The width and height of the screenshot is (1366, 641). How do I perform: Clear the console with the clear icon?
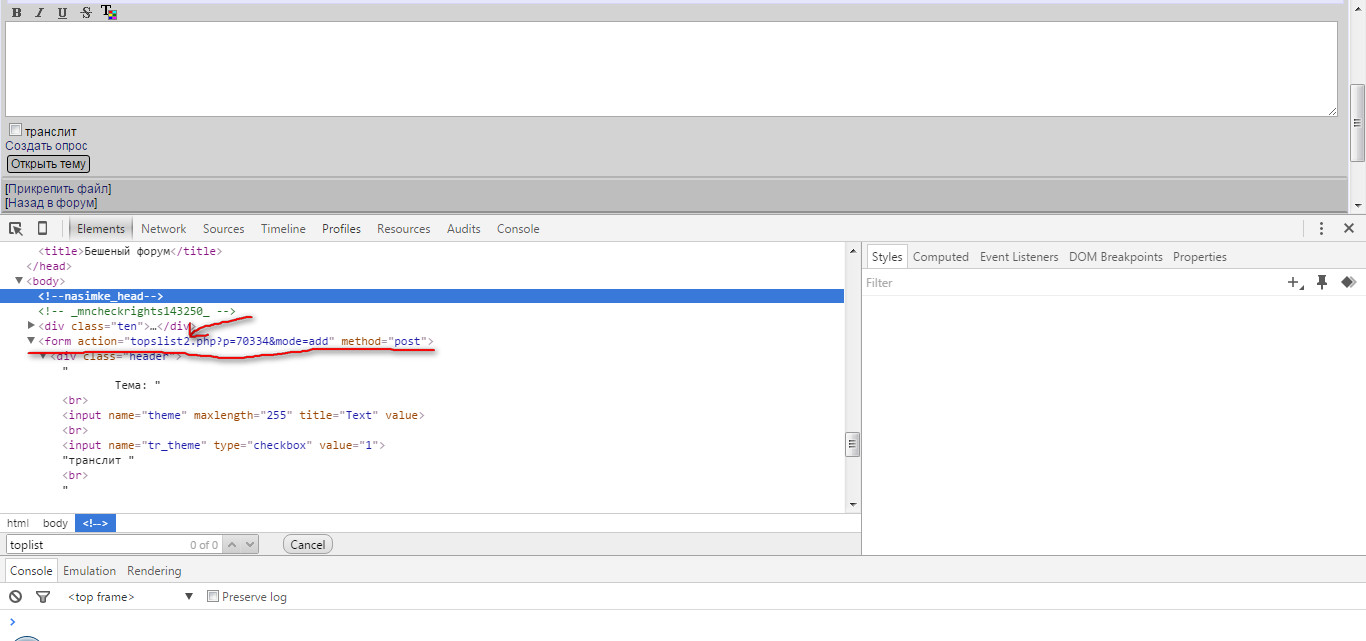point(16,597)
